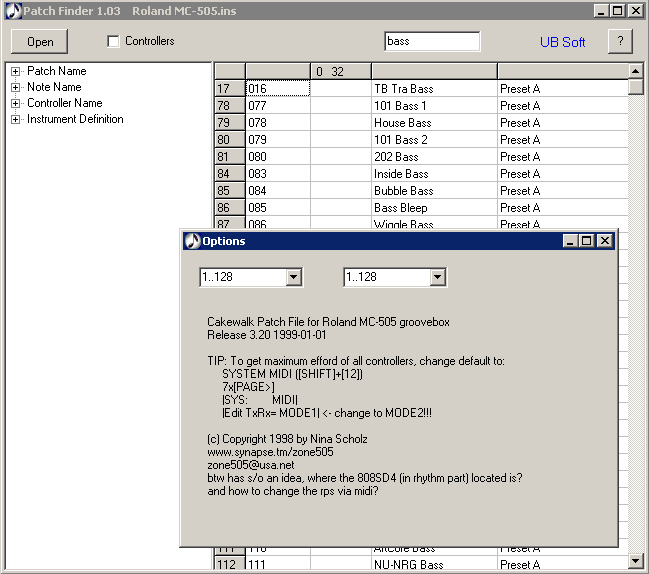Select the NU-NRG Bass patch
This screenshot has height=574, width=649.
click(434, 565)
